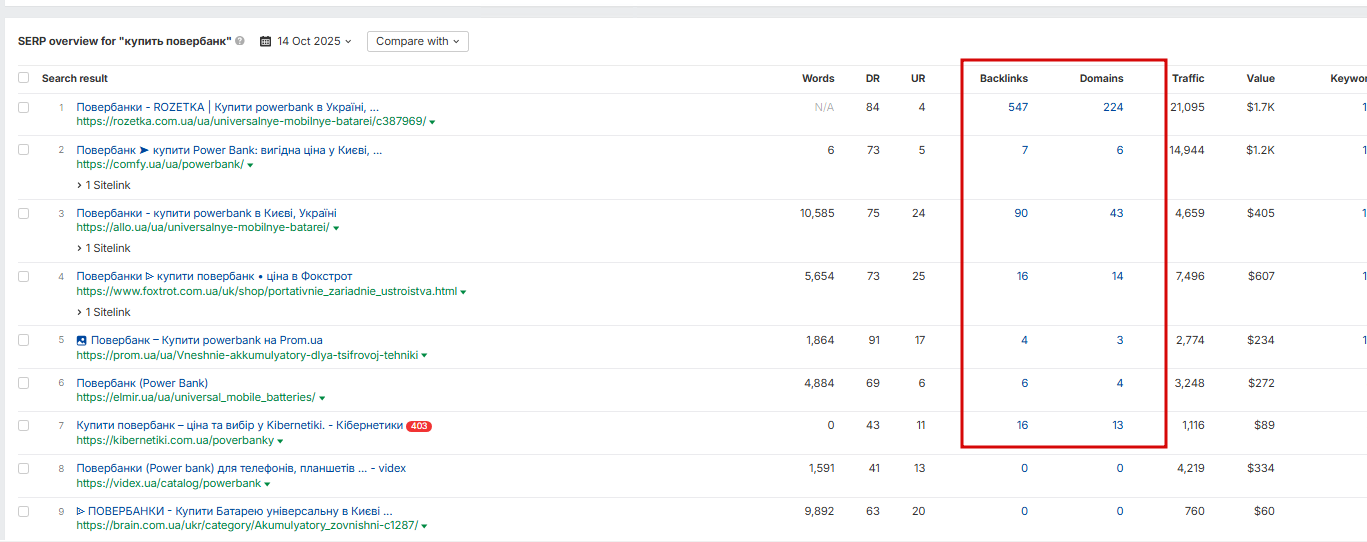The width and height of the screenshot is (1367, 542).
Task: Open the Купити повербанк Kibernetiki title
Action: coord(239,425)
